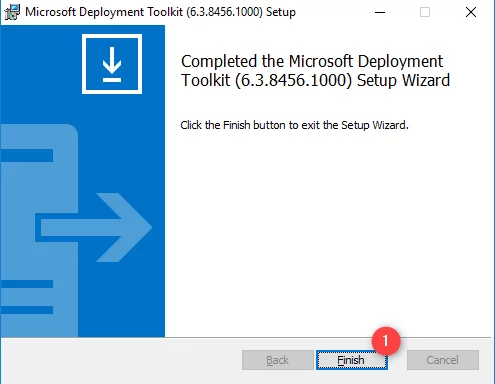Click the download arrow icon in white square

112,64
